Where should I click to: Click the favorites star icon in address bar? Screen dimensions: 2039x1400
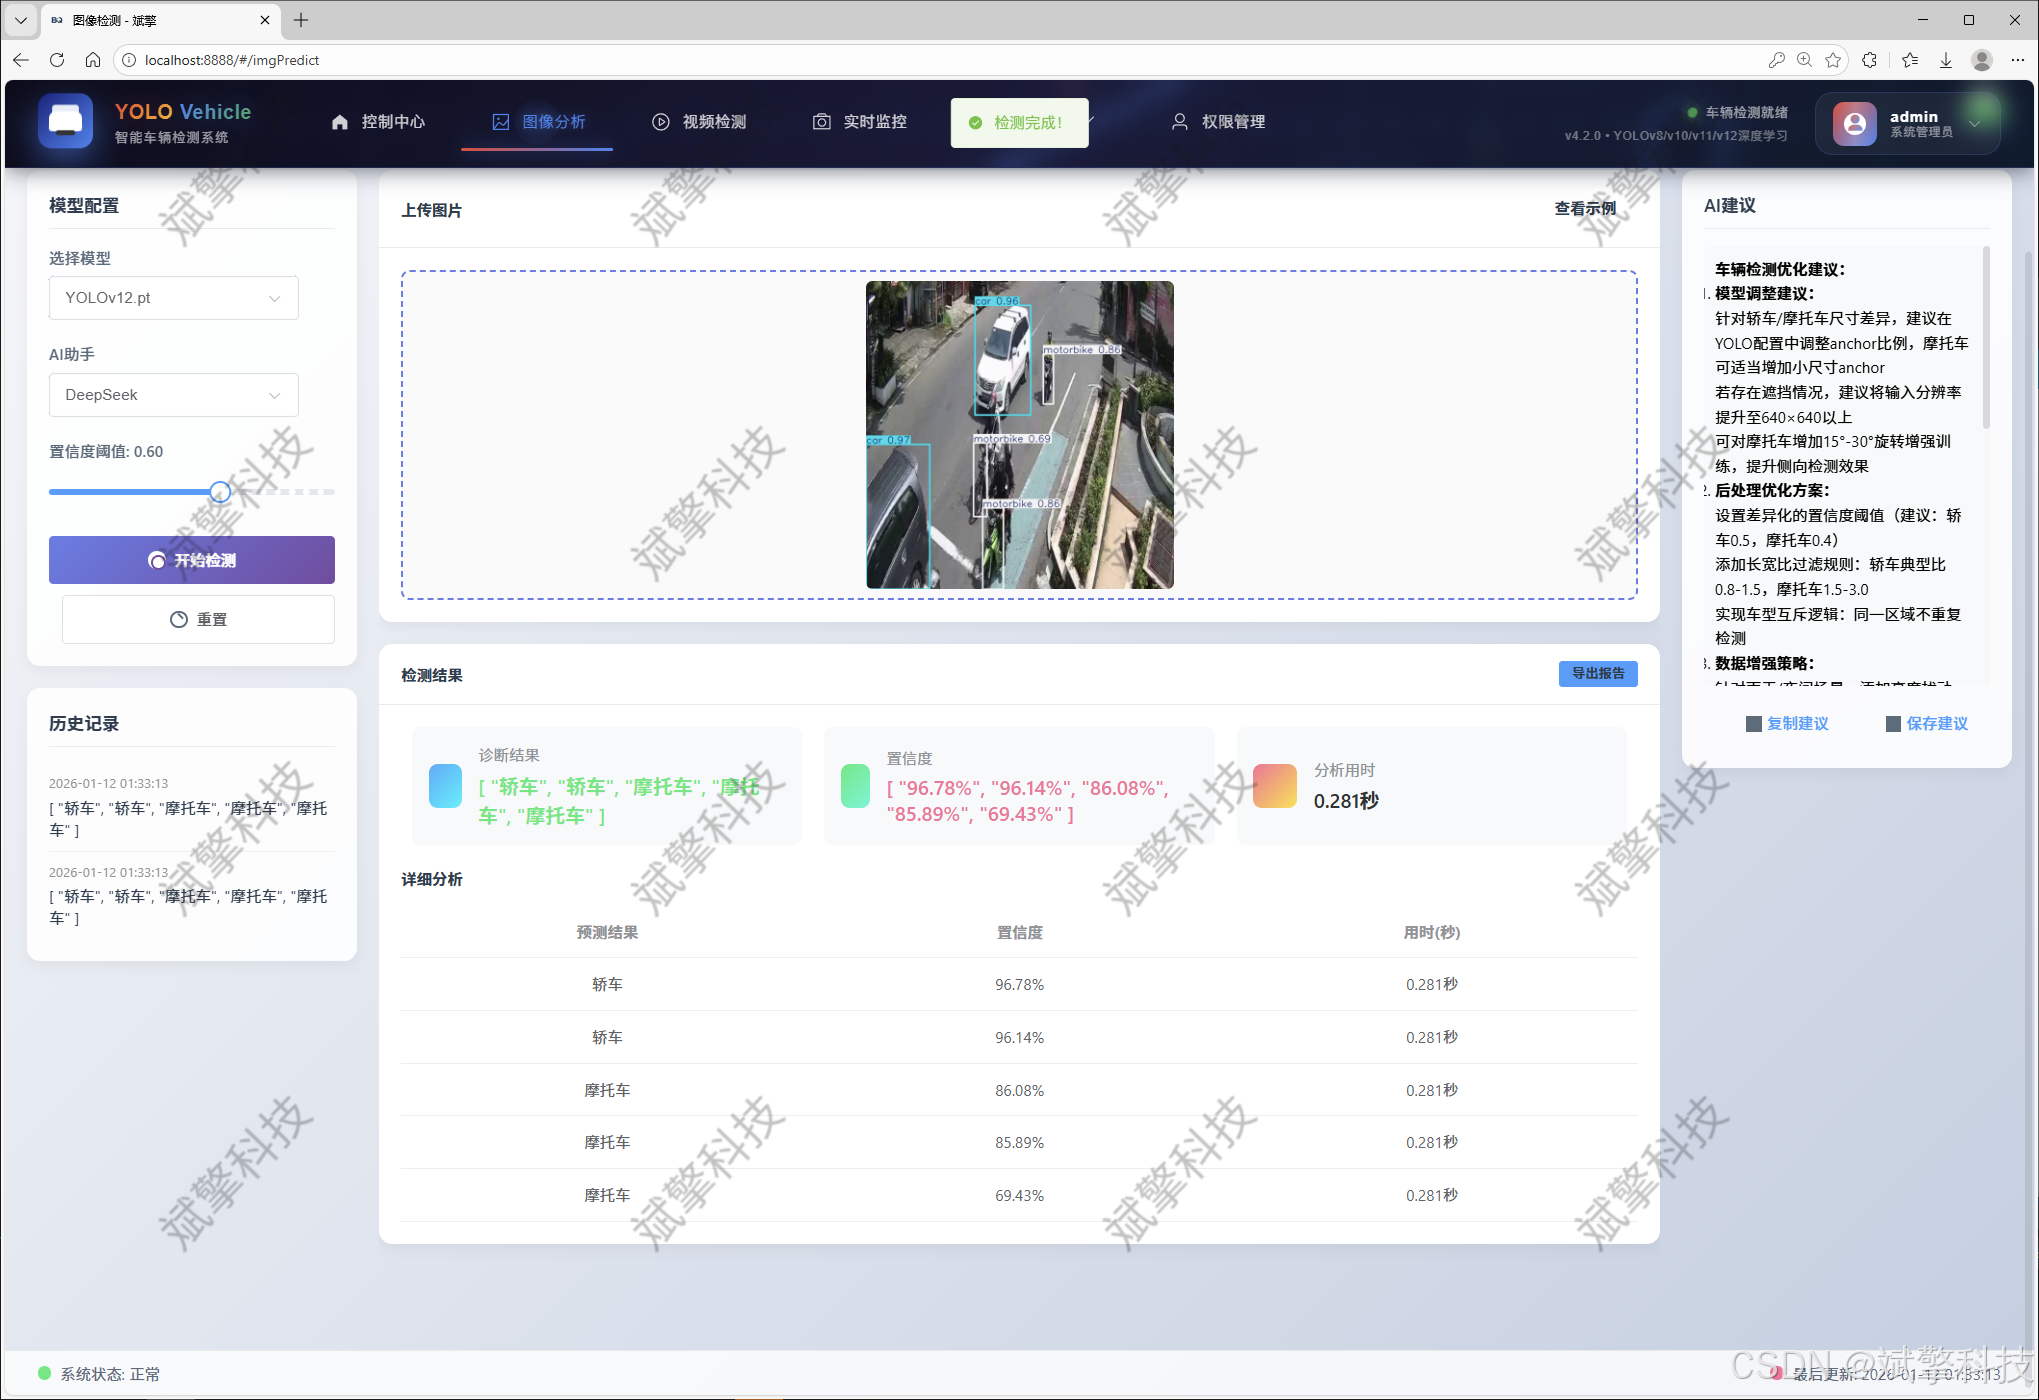[1832, 60]
